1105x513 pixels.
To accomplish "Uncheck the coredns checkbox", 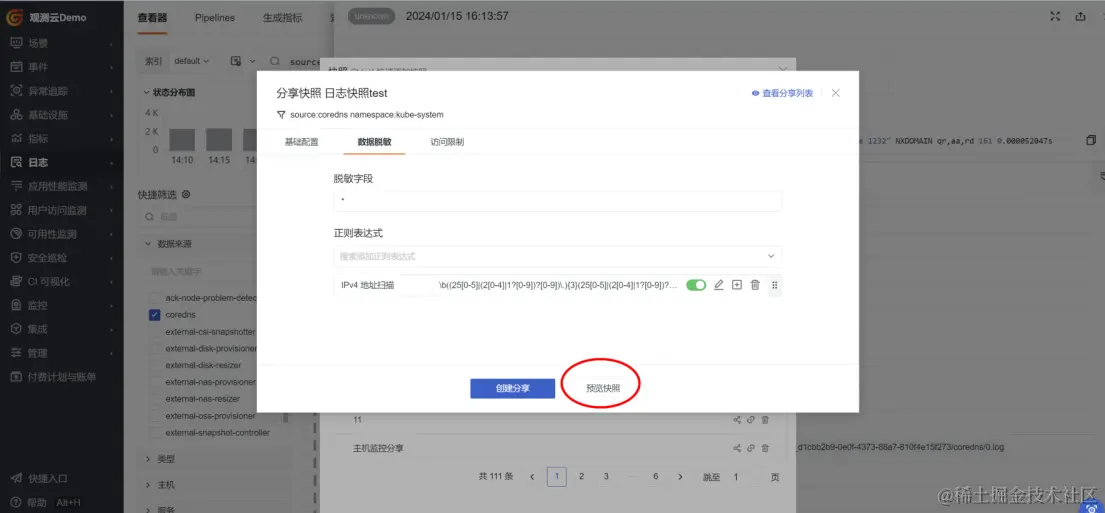I will 154,314.
